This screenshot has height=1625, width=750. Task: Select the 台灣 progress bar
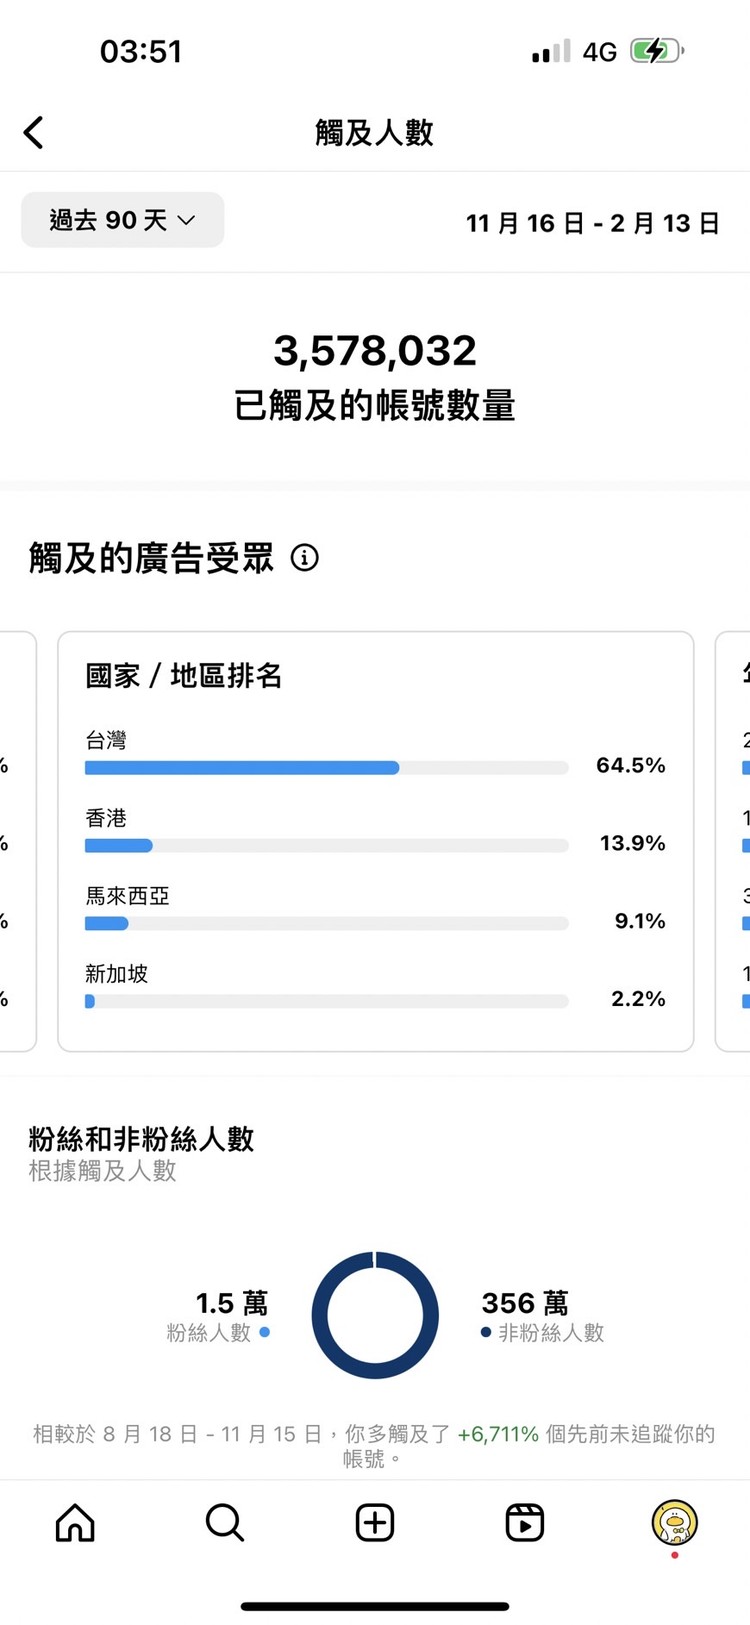[326, 768]
